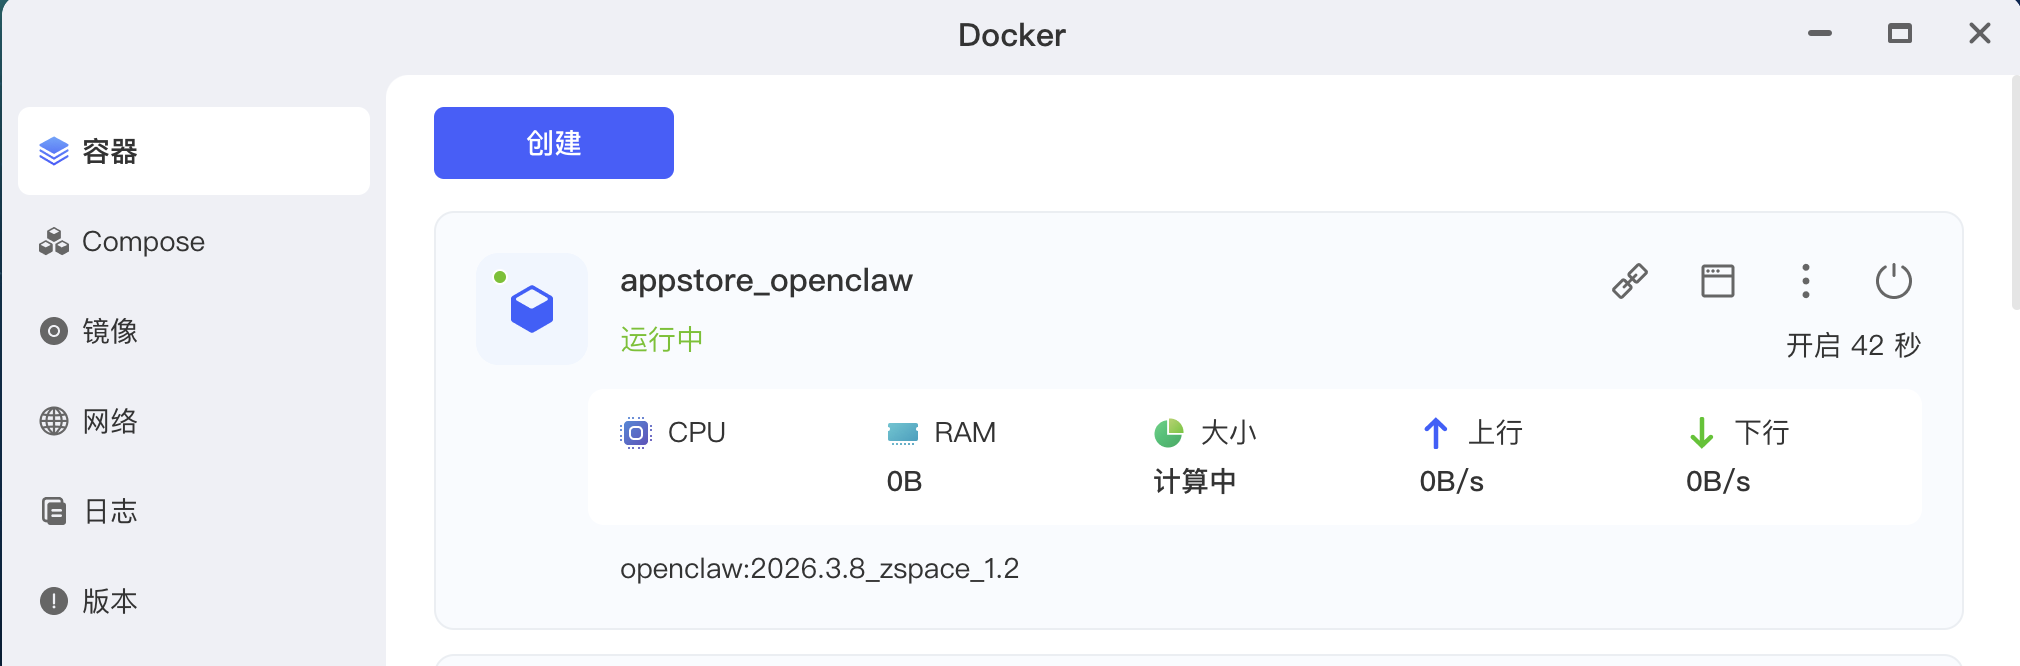Click the blue 上行 upload arrow icon
2020x666 pixels.
[1435, 433]
